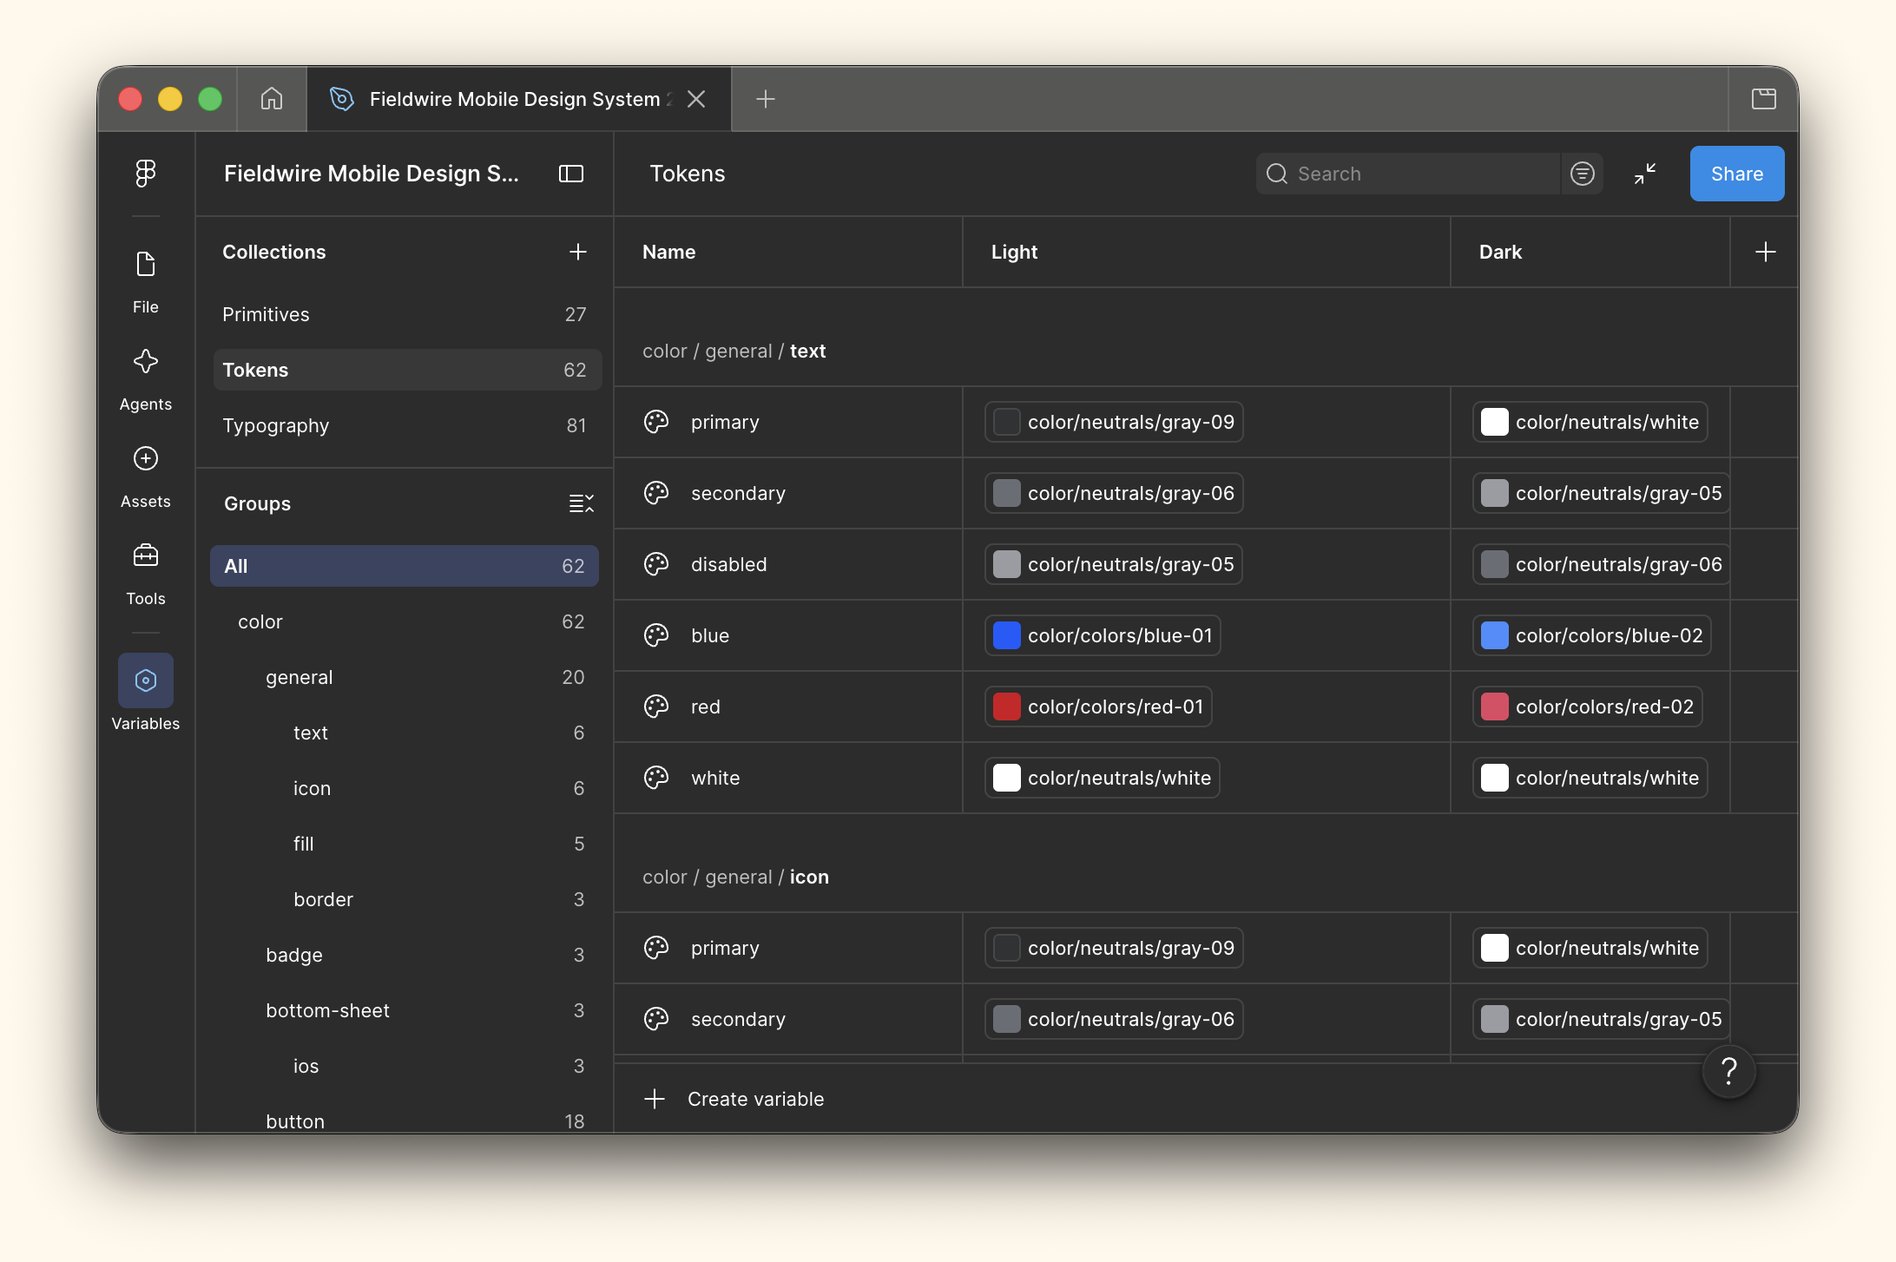Click palette icon of icon secondary variable
Viewport: 1896px width, 1262px height.
click(x=656, y=1019)
